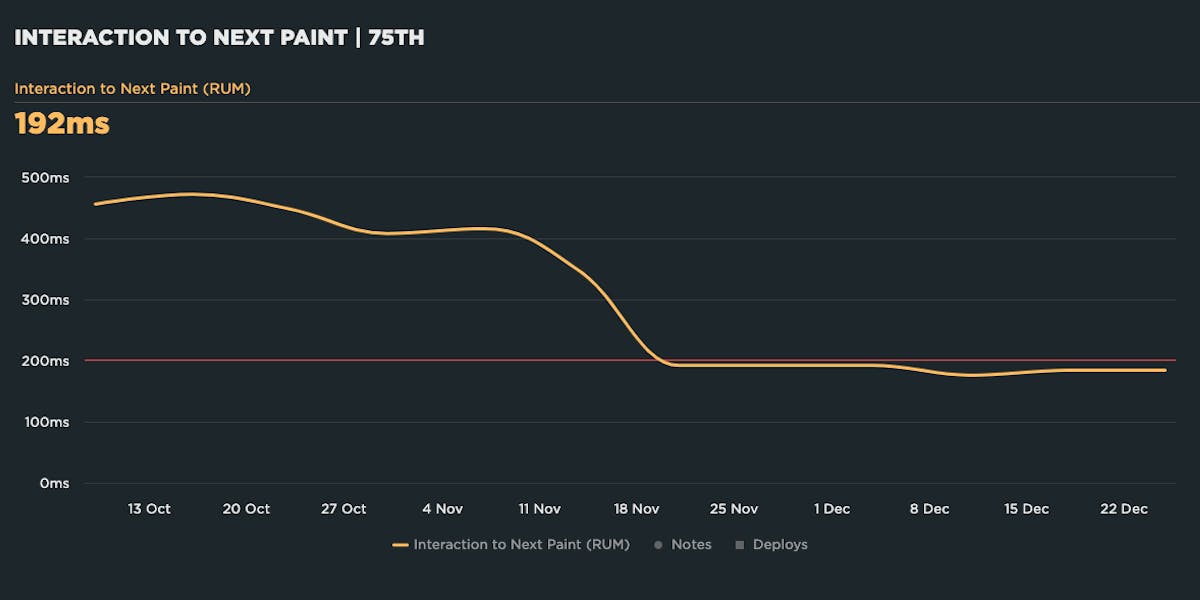Click the 25 Nov x-axis label
Viewport: 1200px width, 600px height.
(x=734, y=509)
